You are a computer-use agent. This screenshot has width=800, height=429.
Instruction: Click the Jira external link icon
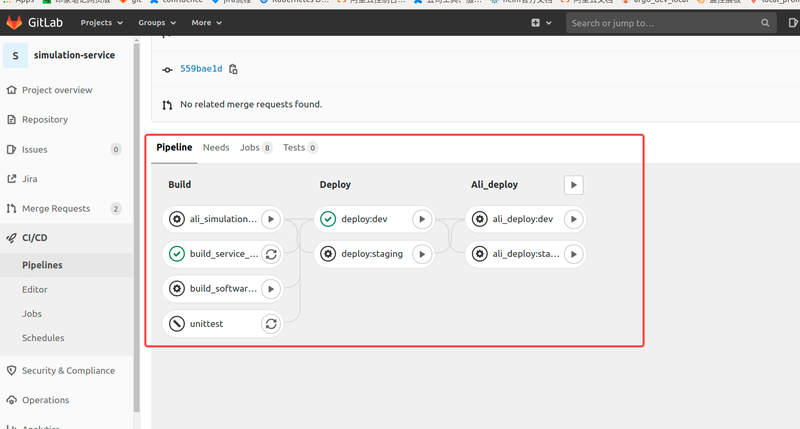[11, 179]
